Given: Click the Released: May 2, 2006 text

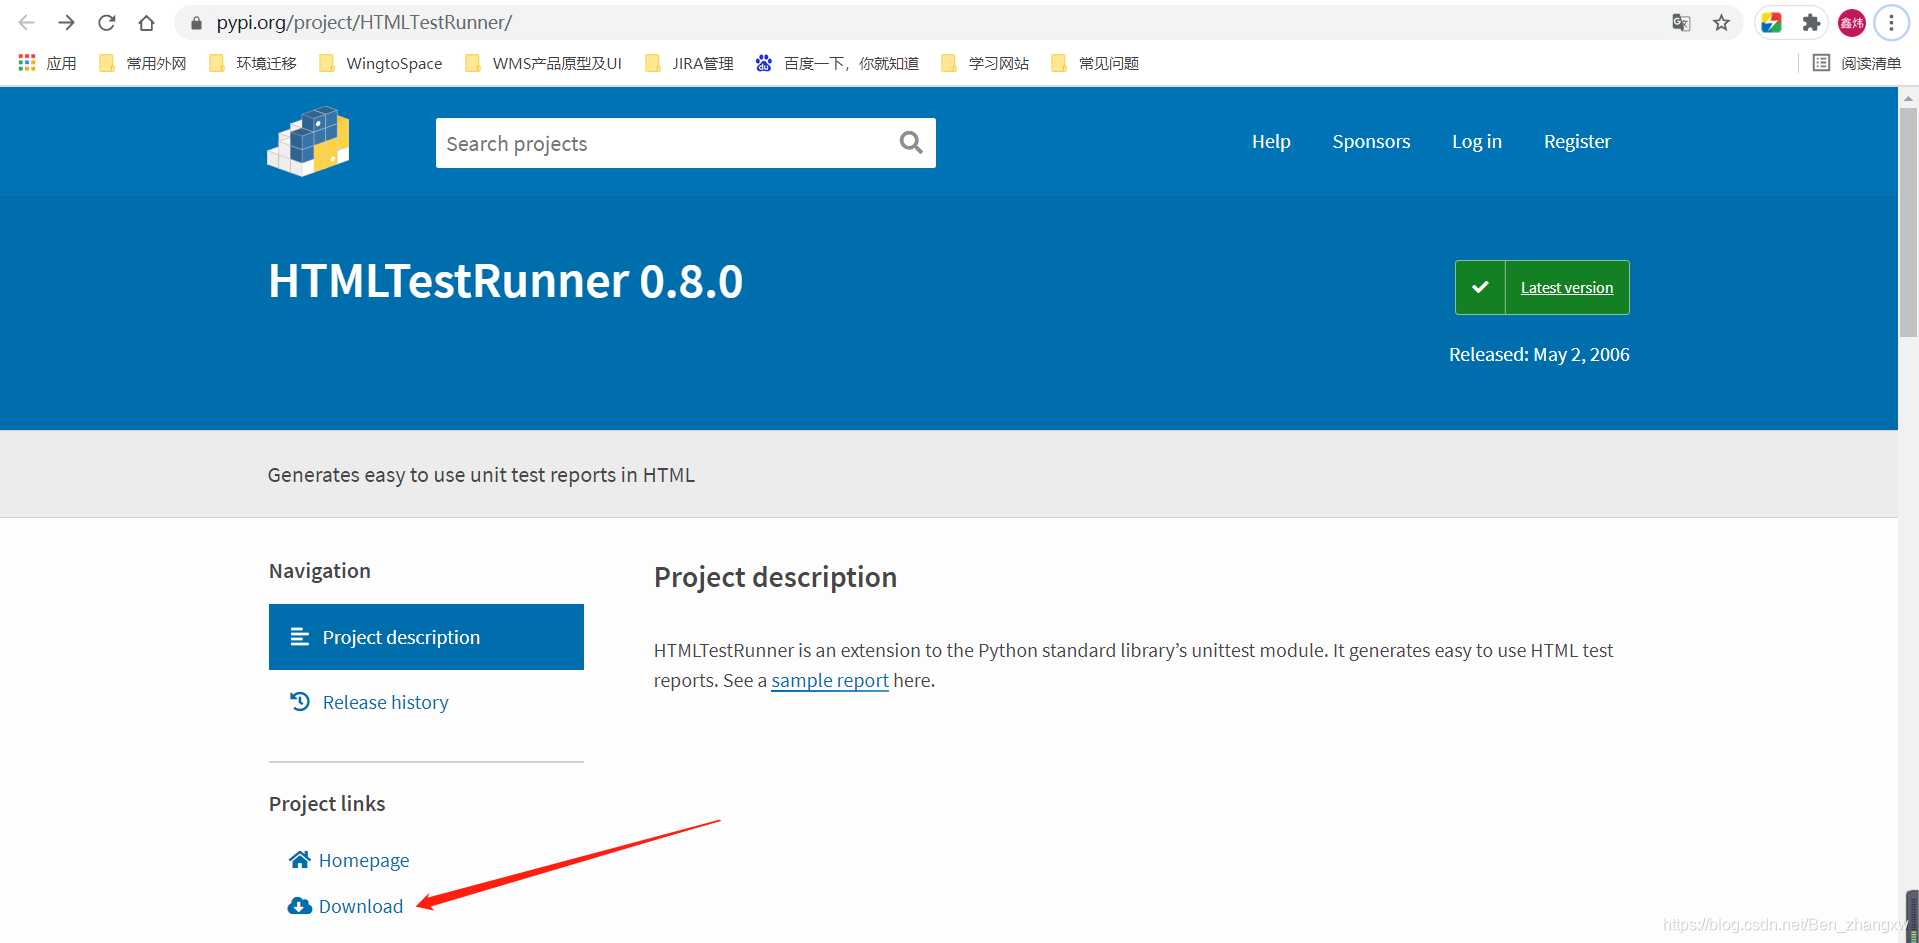Looking at the screenshot, I should click(1539, 355).
